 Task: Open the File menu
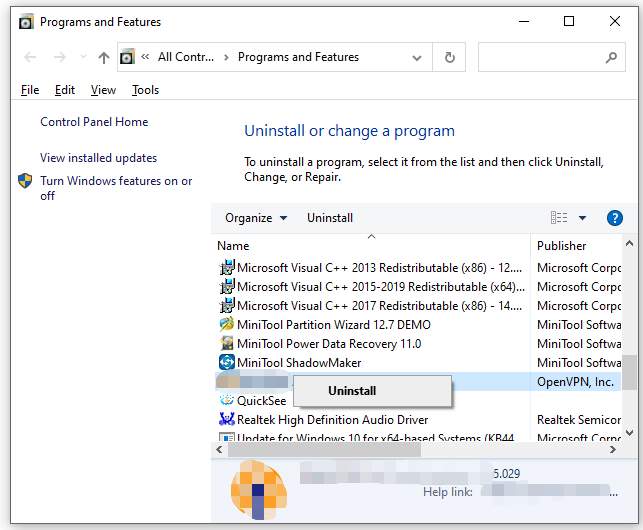(30, 90)
